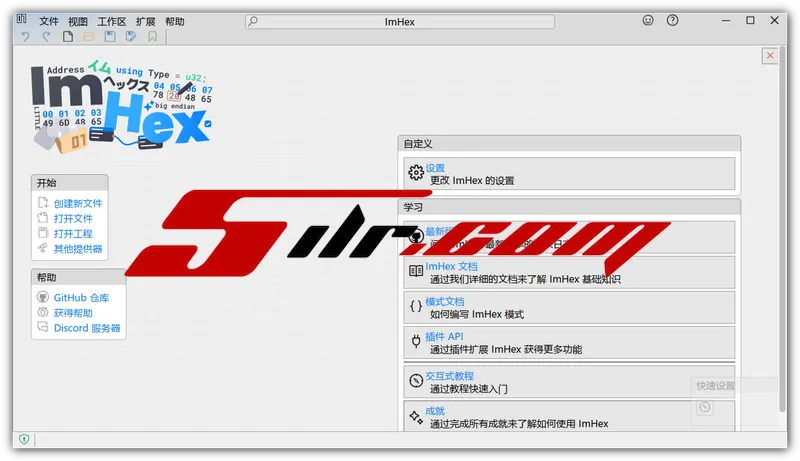Click the vertical scrollbar on right

point(783,229)
